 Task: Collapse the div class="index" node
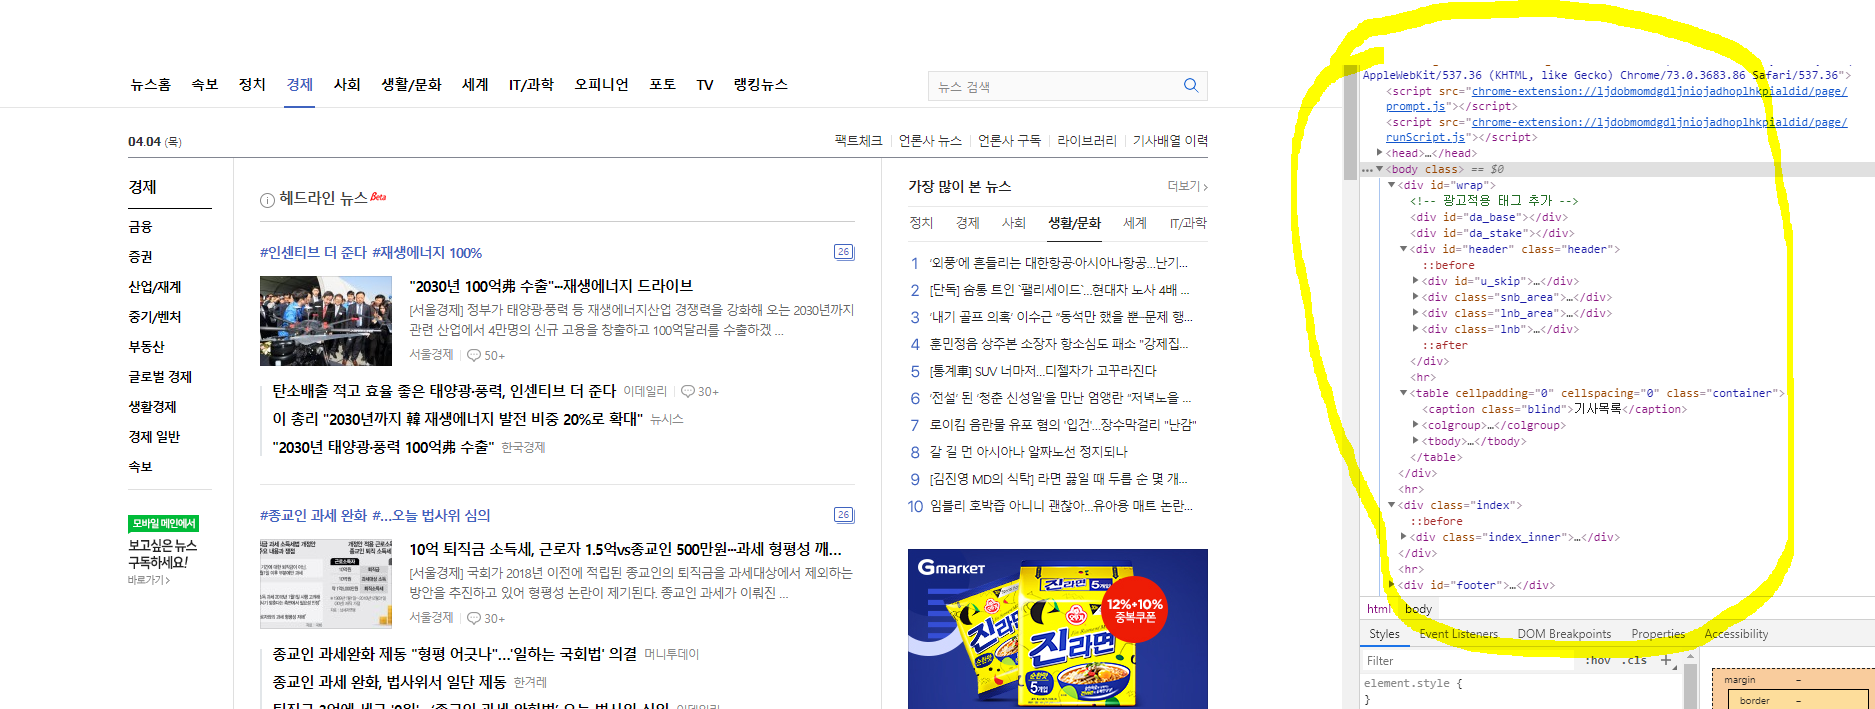[1391, 505]
